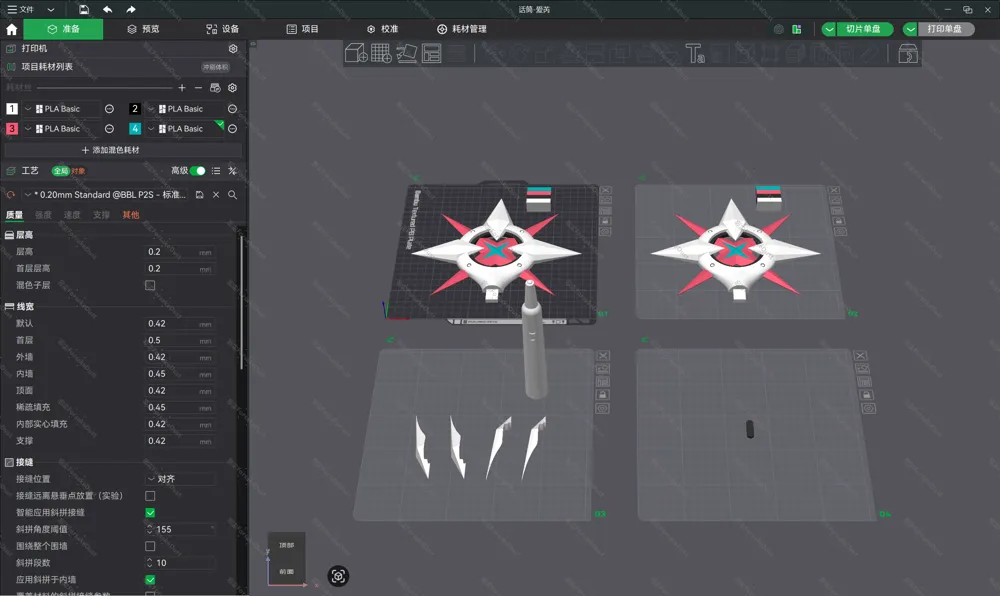Check 接缝远离悬垂点放置 option
The height and width of the screenshot is (596, 1000).
150,495
